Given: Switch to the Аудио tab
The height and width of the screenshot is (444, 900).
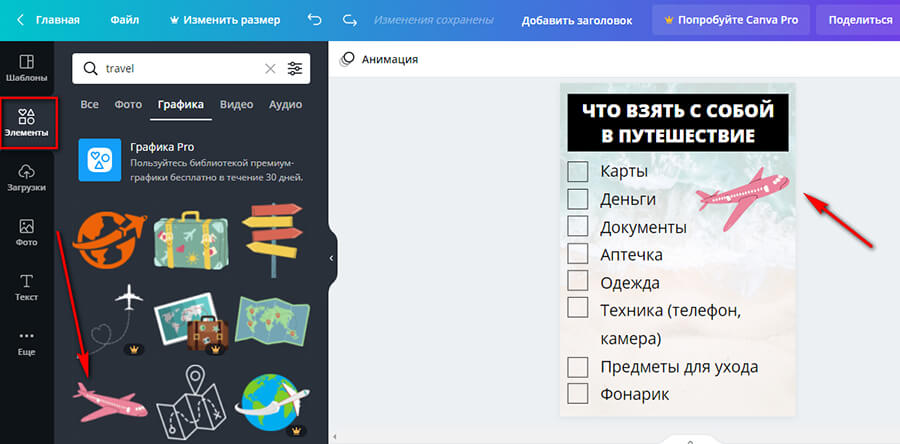Looking at the screenshot, I should click(x=285, y=104).
